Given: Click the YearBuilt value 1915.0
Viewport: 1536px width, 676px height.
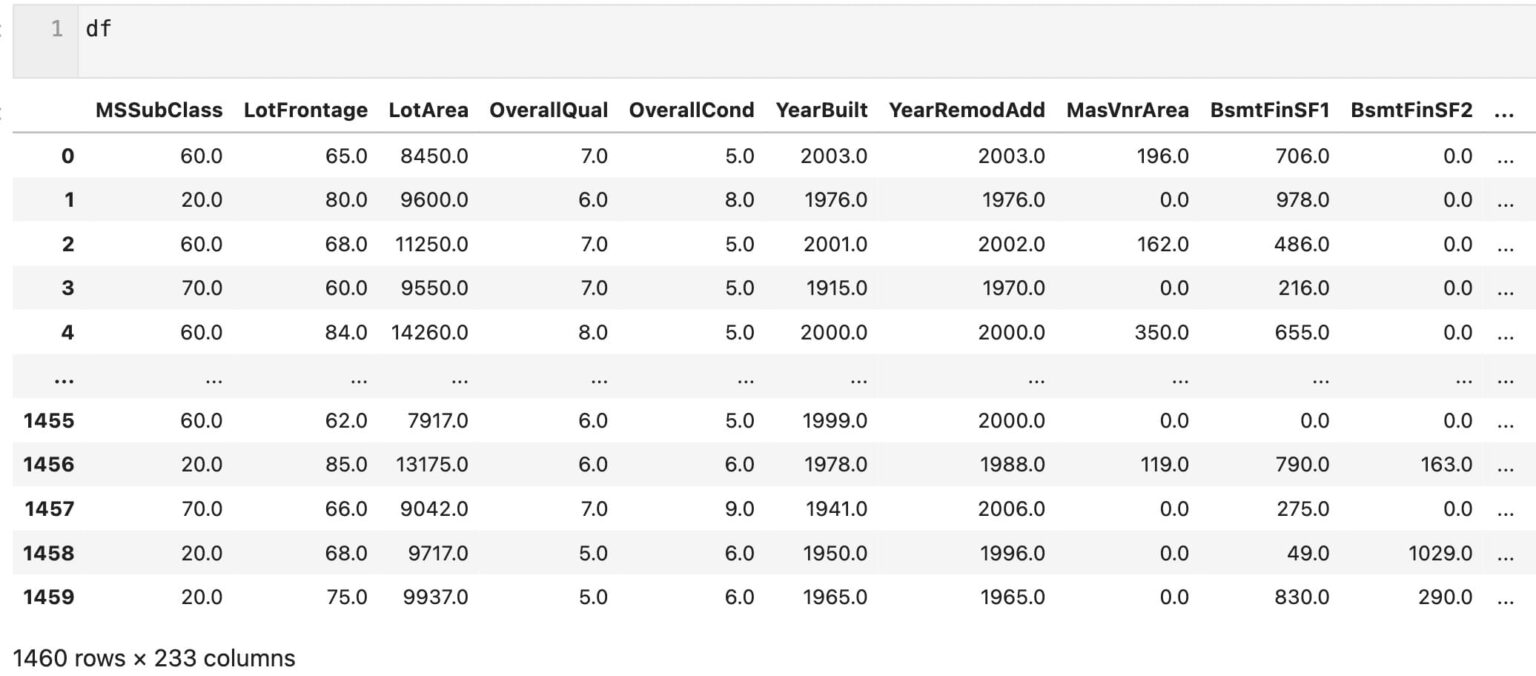Looking at the screenshot, I should pyautogui.click(x=836, y=288).
